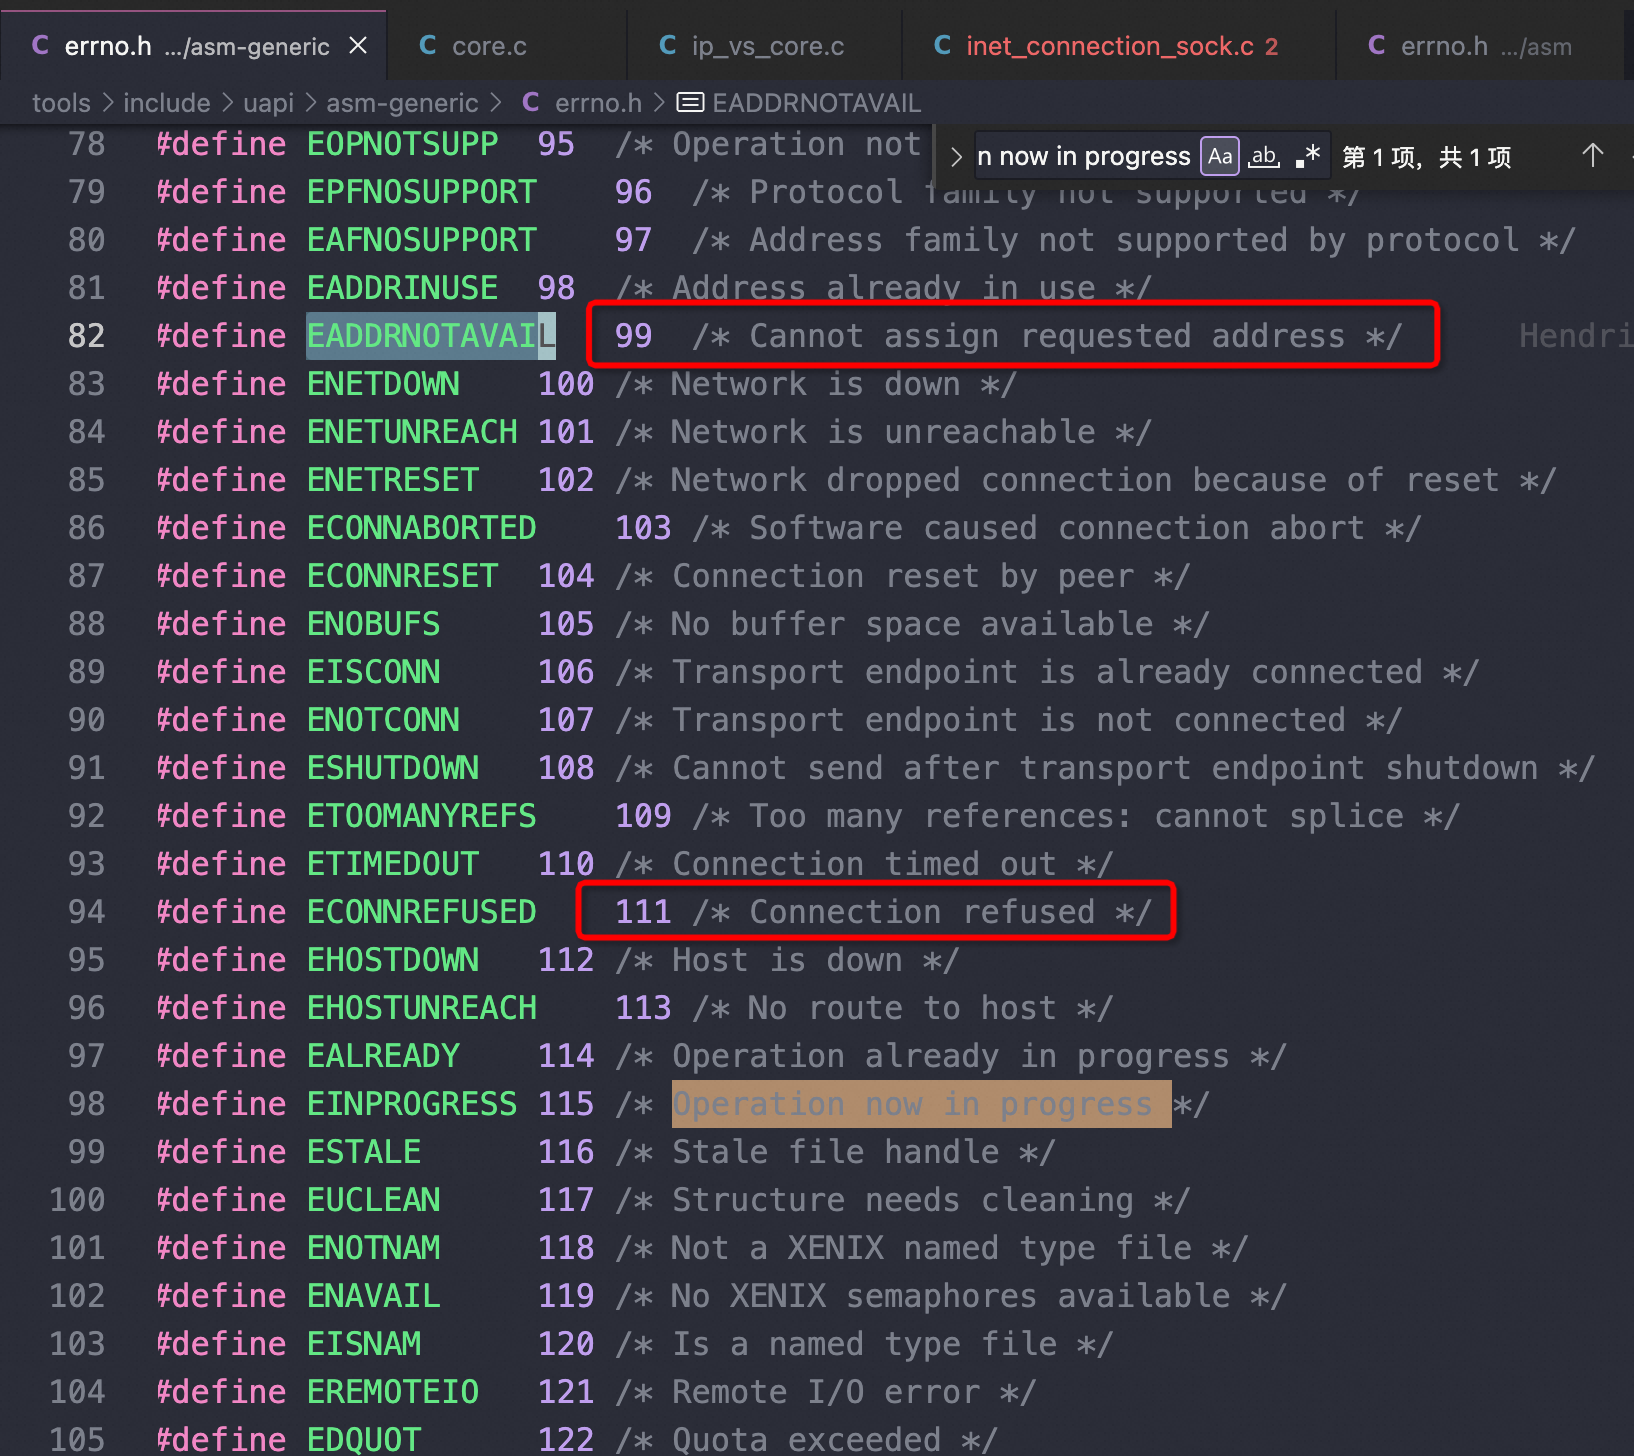Expand the Replace field using chevron

[956, 157]
